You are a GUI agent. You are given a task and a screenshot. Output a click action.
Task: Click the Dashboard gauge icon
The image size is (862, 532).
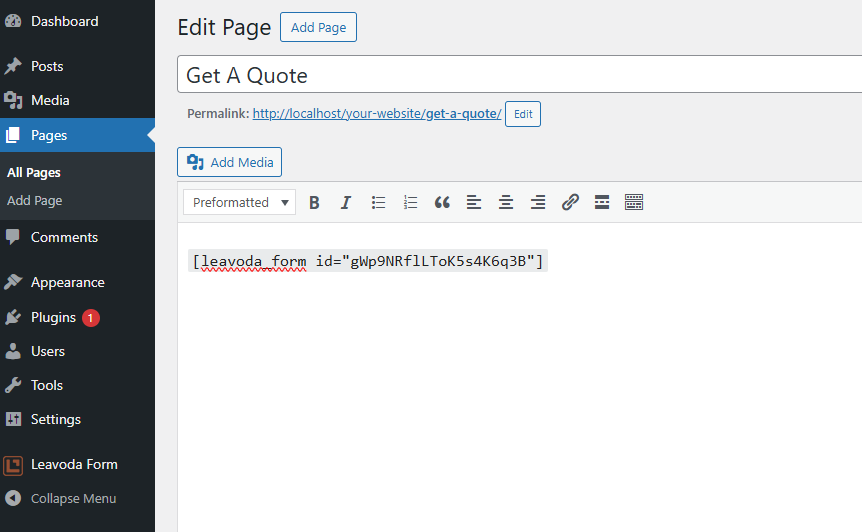[13, 21]
